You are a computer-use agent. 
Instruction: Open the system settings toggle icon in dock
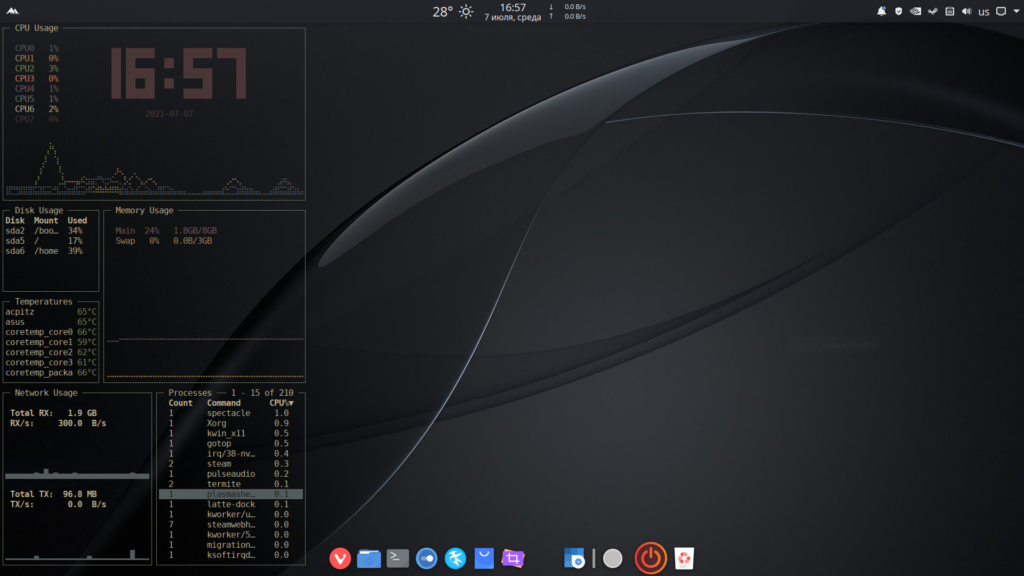point(426,558)
